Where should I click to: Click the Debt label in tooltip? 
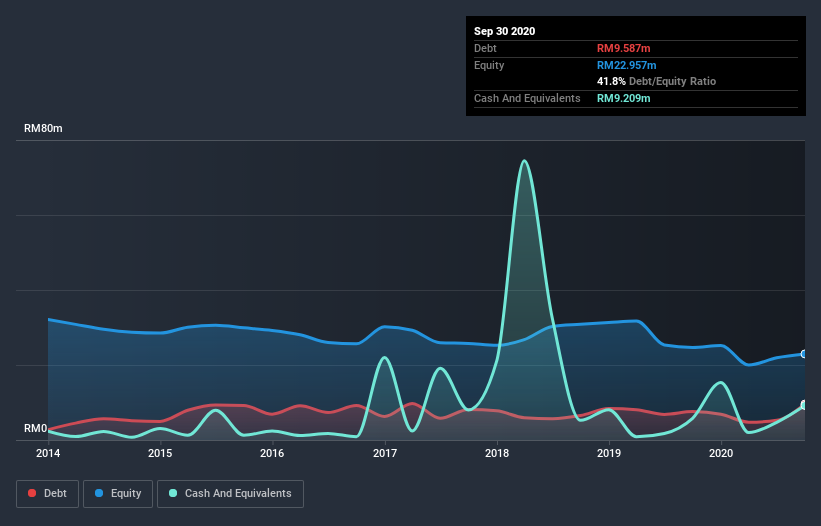coord(485,48)
